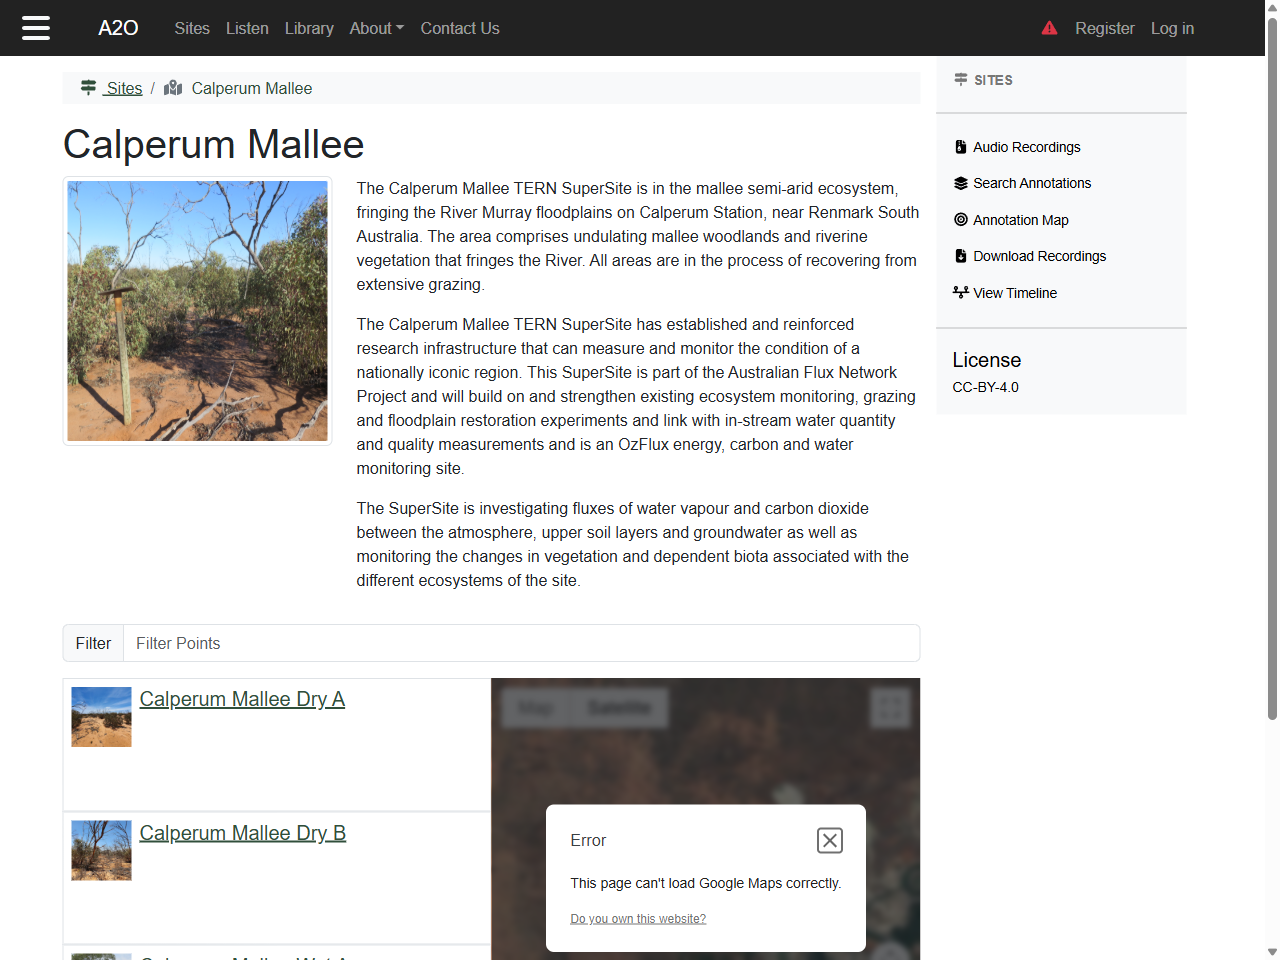Click the Calperum Mallee Dry B thumbnail
1280x960 pixels.
click(102, 851)
